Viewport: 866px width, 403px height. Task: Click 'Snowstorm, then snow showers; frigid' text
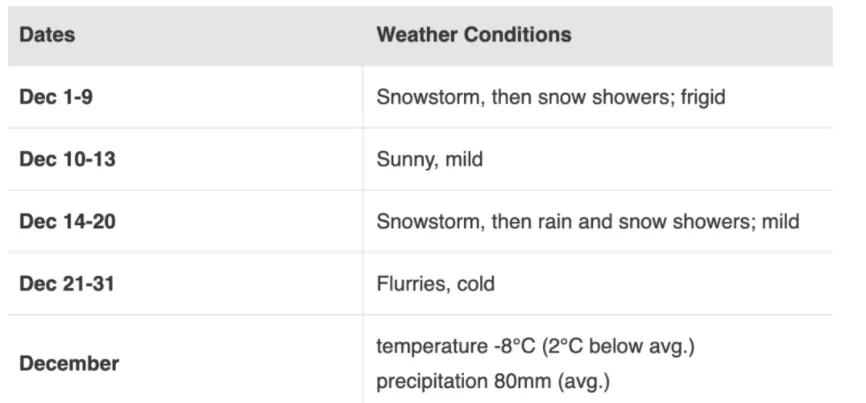coord(551,98)
